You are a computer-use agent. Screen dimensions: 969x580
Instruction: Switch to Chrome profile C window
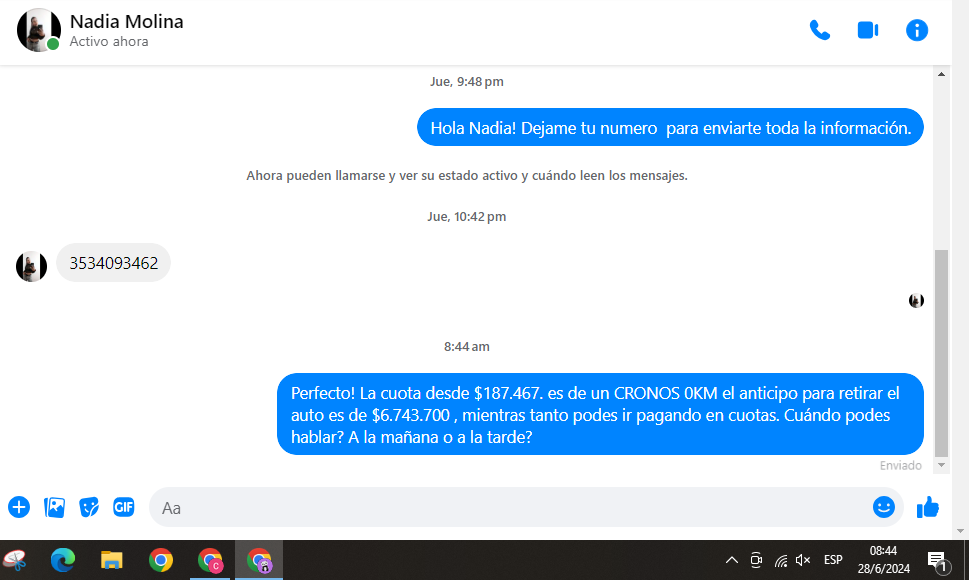point(210,560)
